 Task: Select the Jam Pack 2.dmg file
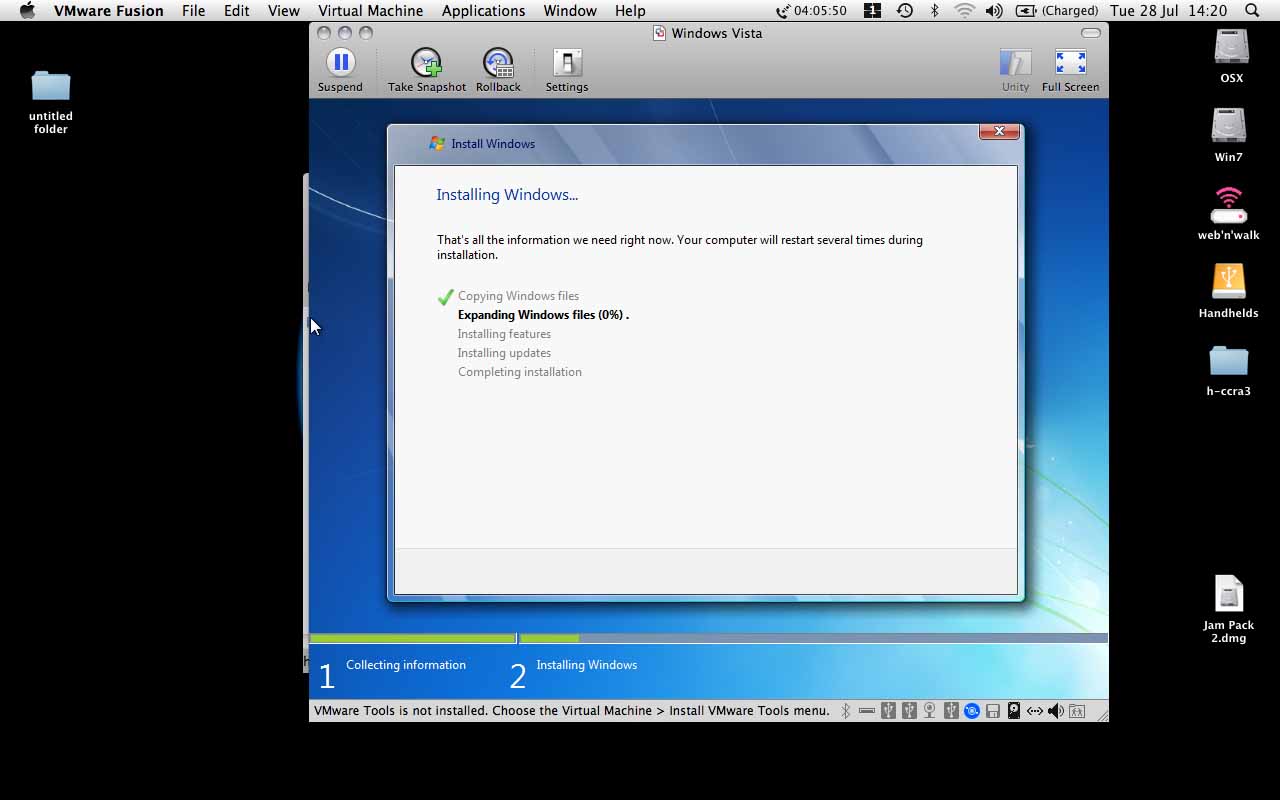1228,595
